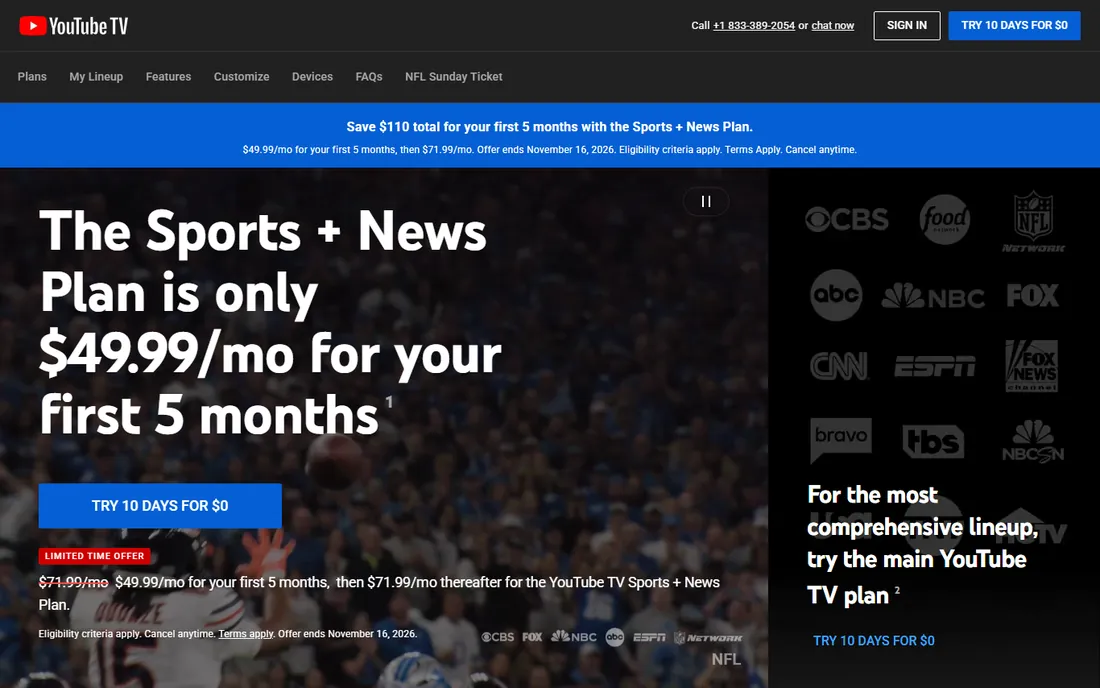Click the SIGN IN button

click(x=906, y=25)
